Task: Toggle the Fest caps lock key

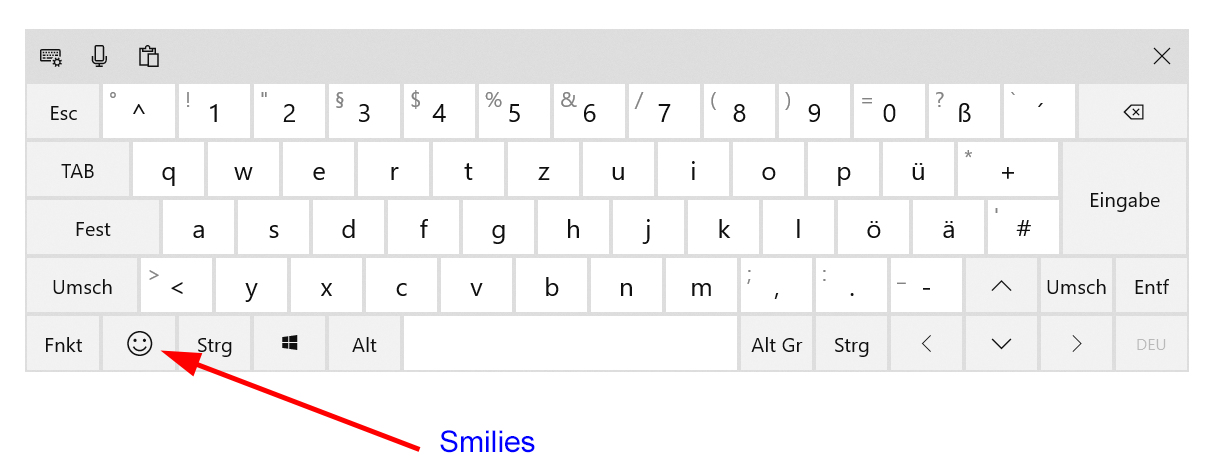Action: coord(93,229)
